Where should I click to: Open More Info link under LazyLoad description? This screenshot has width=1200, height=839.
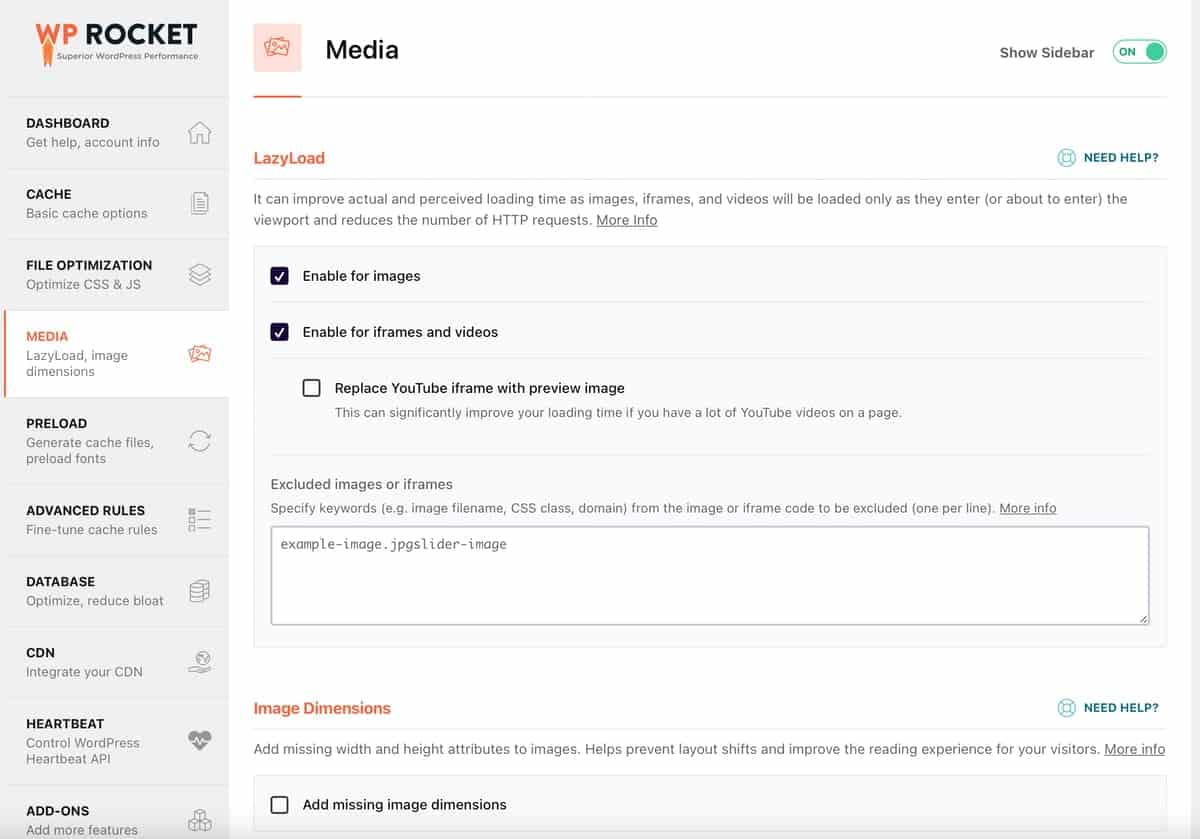pos(627,220)
